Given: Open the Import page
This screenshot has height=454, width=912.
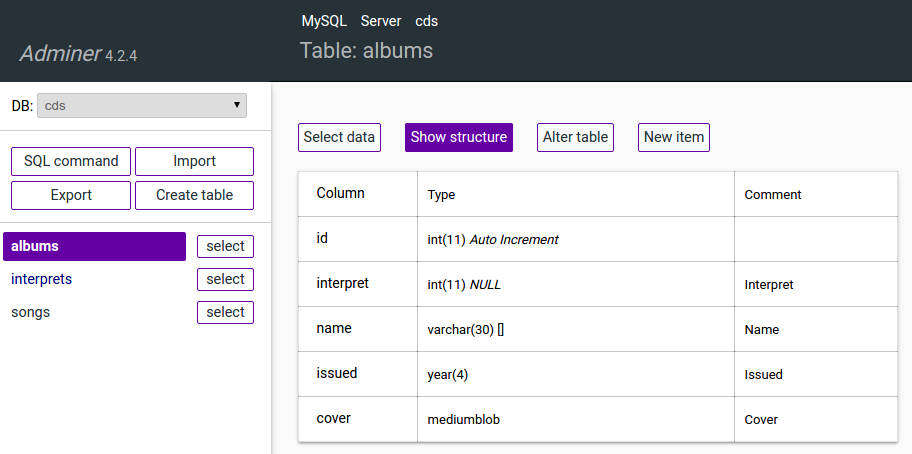Looking at the screenshot, I should click(194, 161).
